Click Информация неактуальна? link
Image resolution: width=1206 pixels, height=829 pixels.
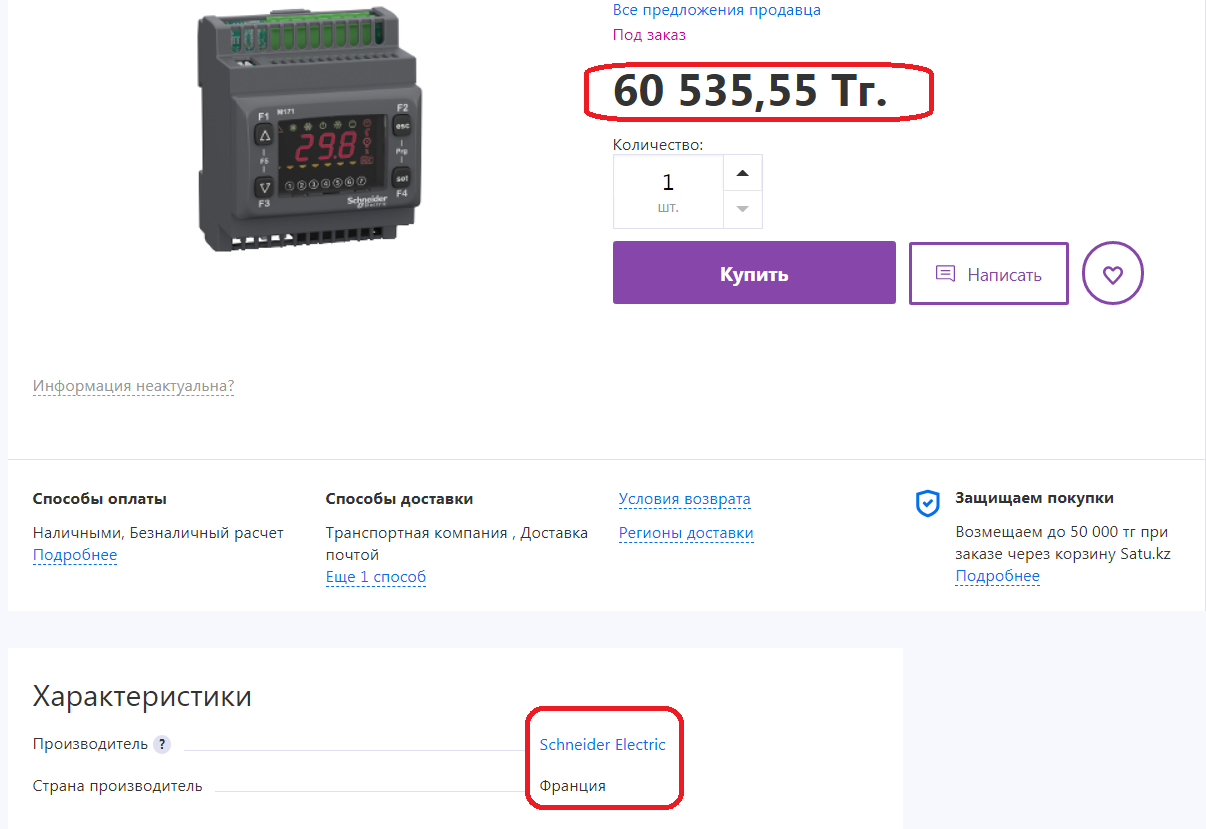coord(133,386)
